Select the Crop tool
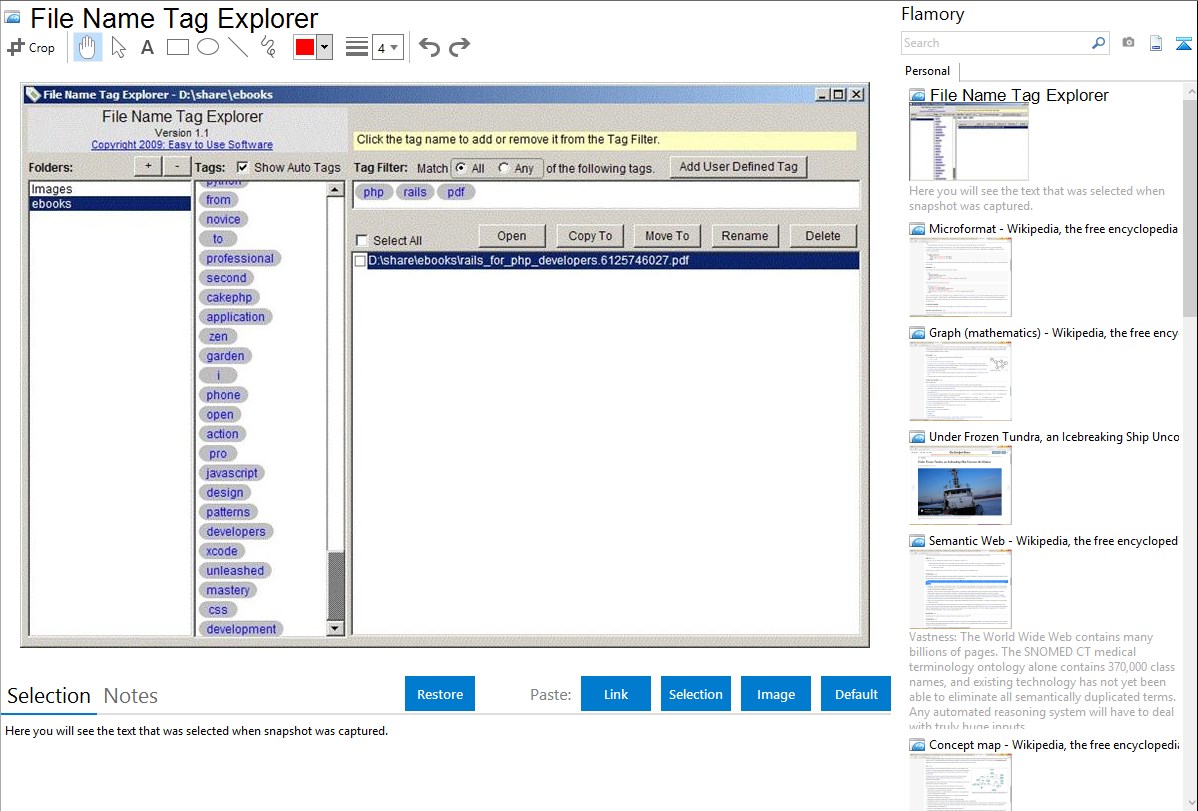Viewport: 1198px width, 811px height. pos(31,47)
